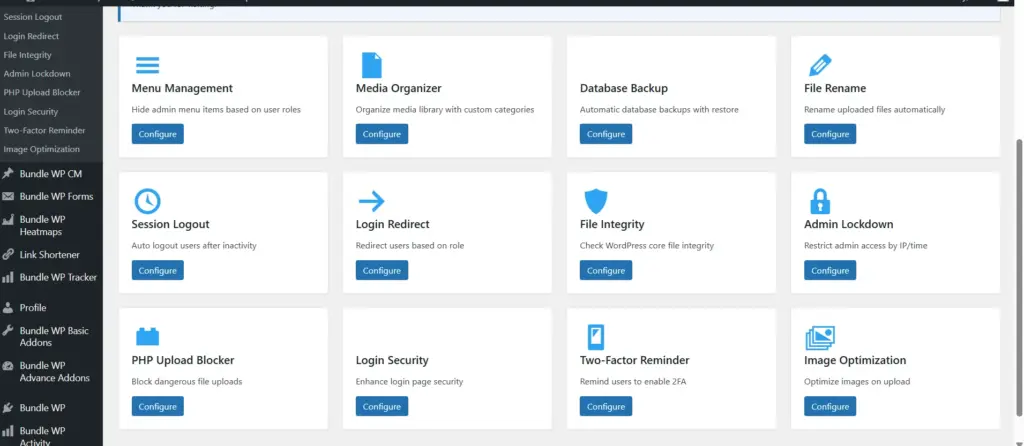The height and width of the screenshot is (446, 1024).
Task: Click the user icon beside Profile
Action: coord(8,308)
